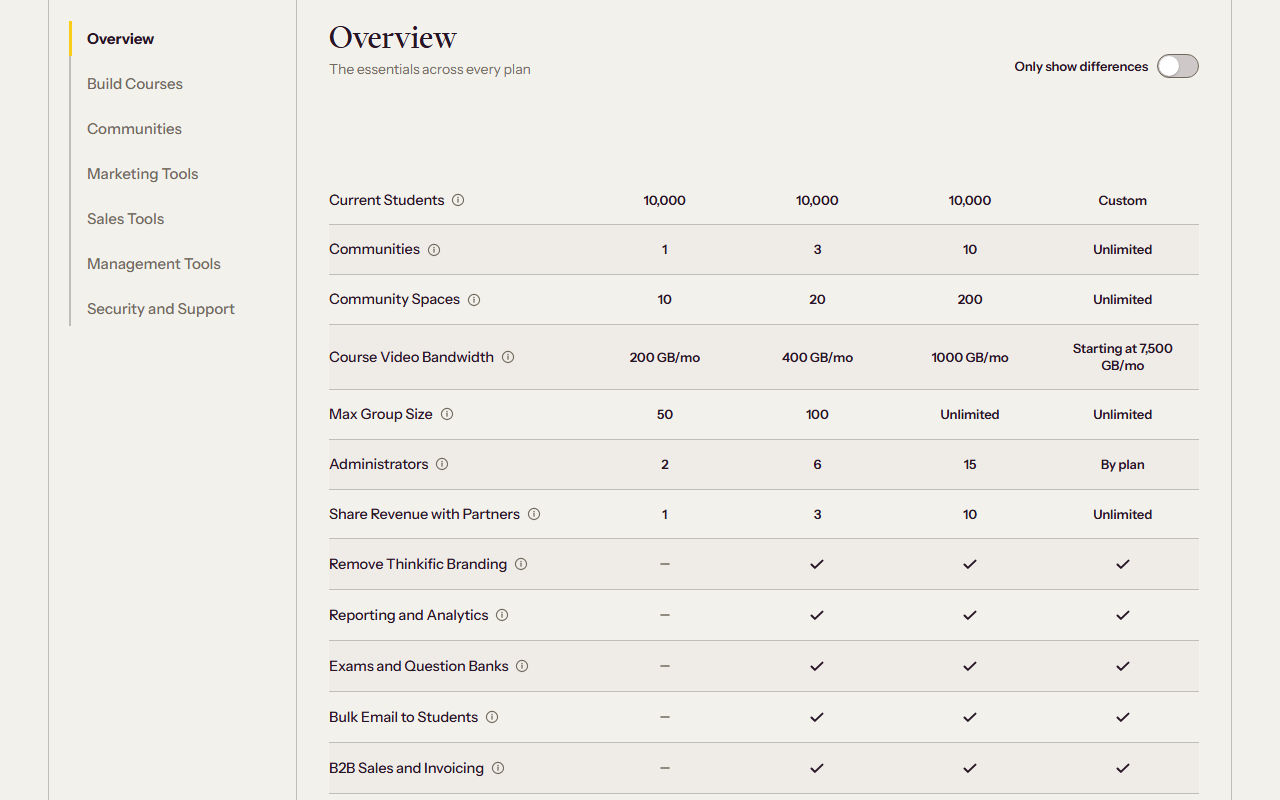Click the Only show differences label
The image size is (1280, 800).
pos(1081,67)
